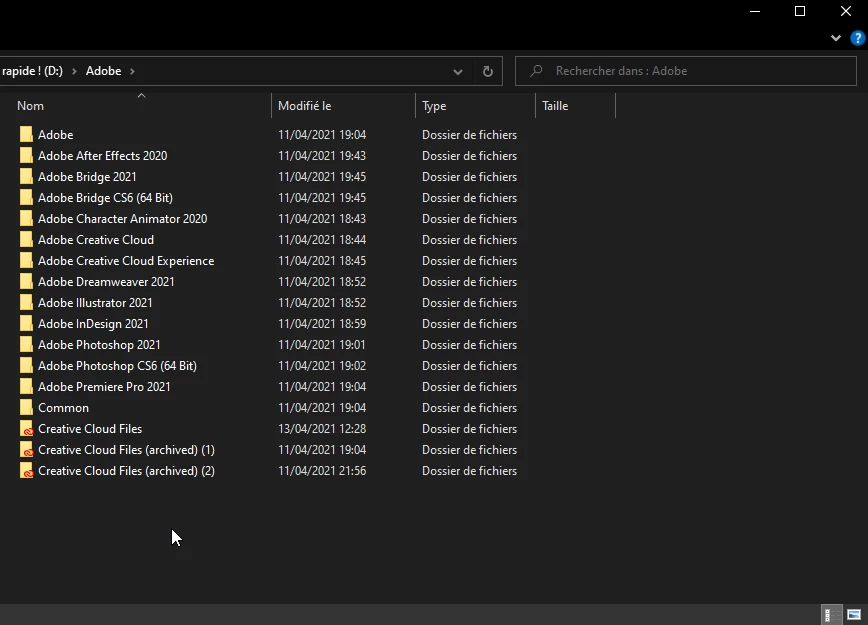The height and width of the screenshot is (625, 868).
Task: Expand the ribbon with the chevron
Action: 836,38
